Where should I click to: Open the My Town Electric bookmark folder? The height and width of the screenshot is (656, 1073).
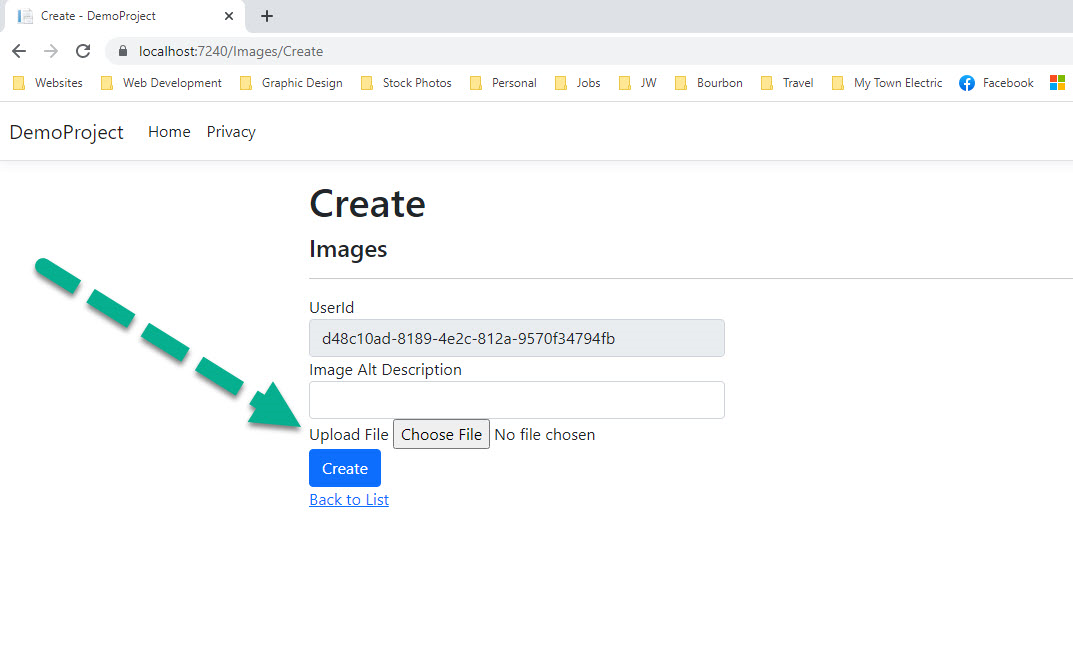click(887, 83)
